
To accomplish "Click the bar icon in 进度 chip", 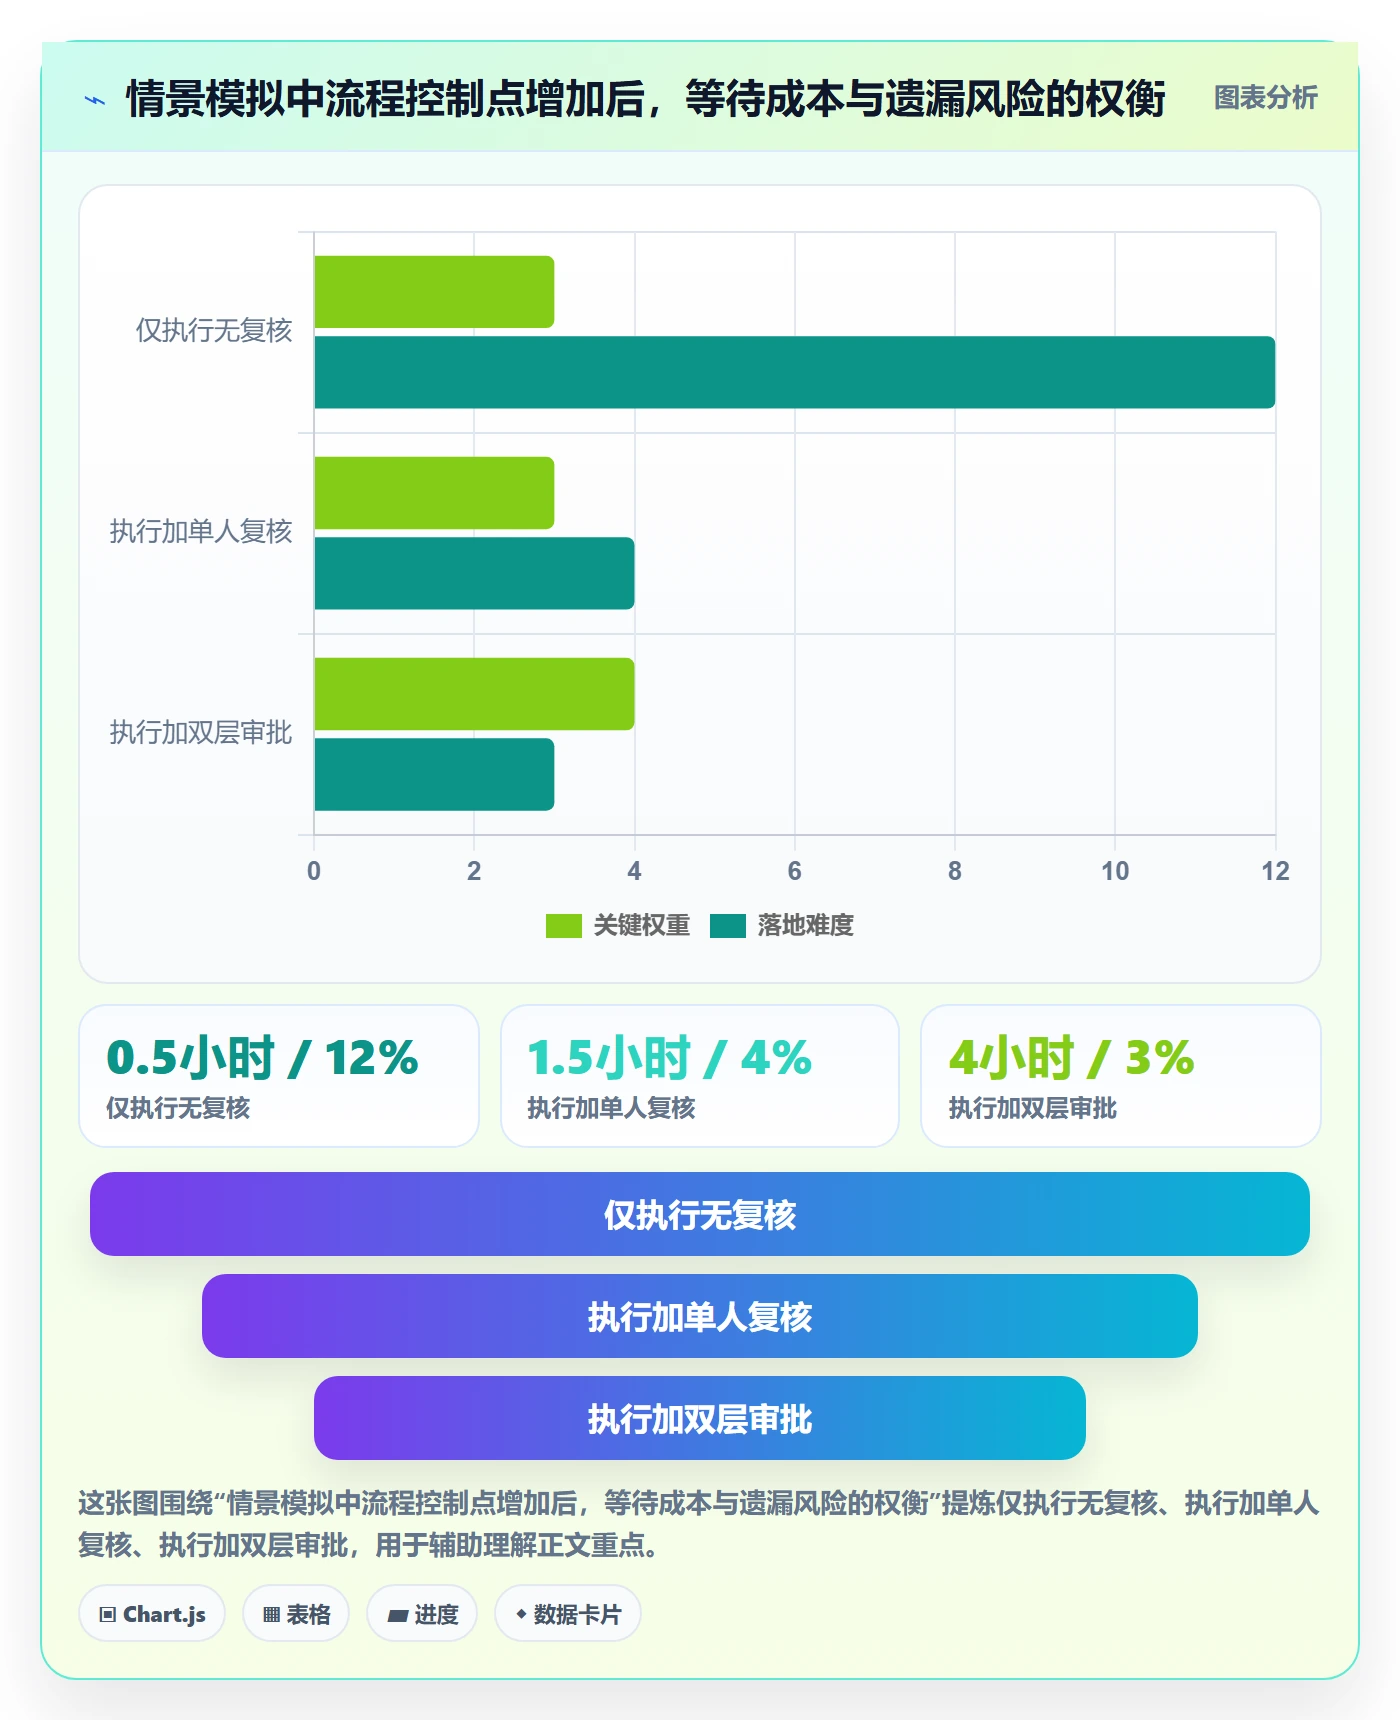I will click(x=397, y=1616).
